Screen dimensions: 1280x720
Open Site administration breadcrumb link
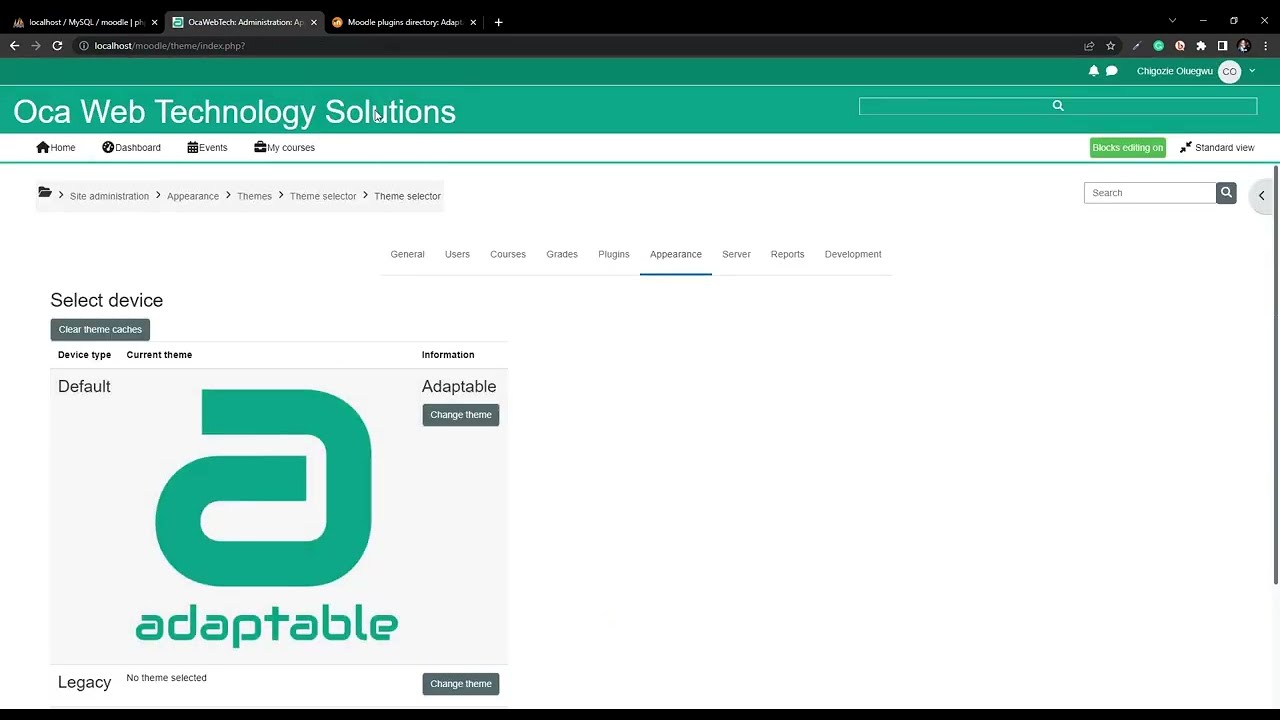tap(109, 196)
